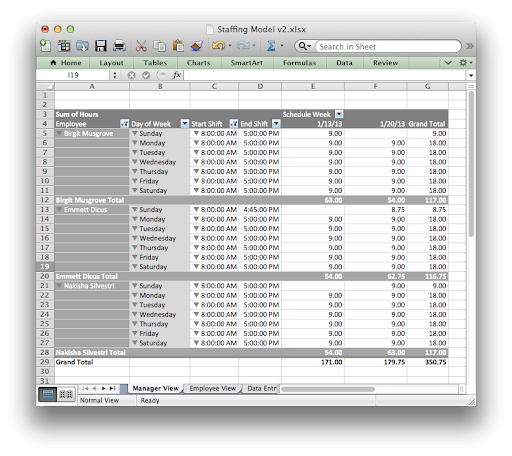The image size is (512, 456).
Task: Click the Search in Sheet field
Action: pyautogui.click(x=388, y=47)
